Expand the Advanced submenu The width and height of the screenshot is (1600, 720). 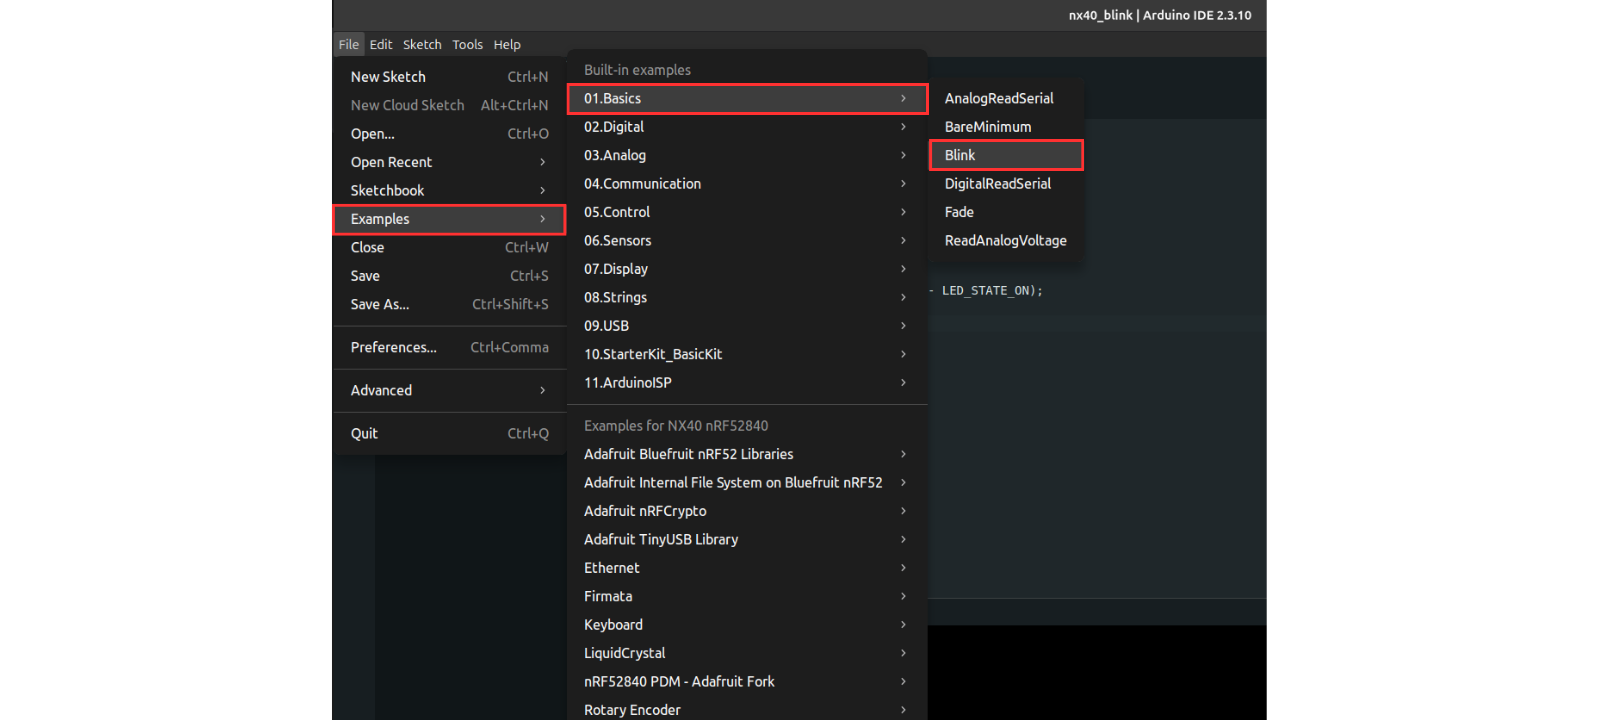[x=449, y=391]
